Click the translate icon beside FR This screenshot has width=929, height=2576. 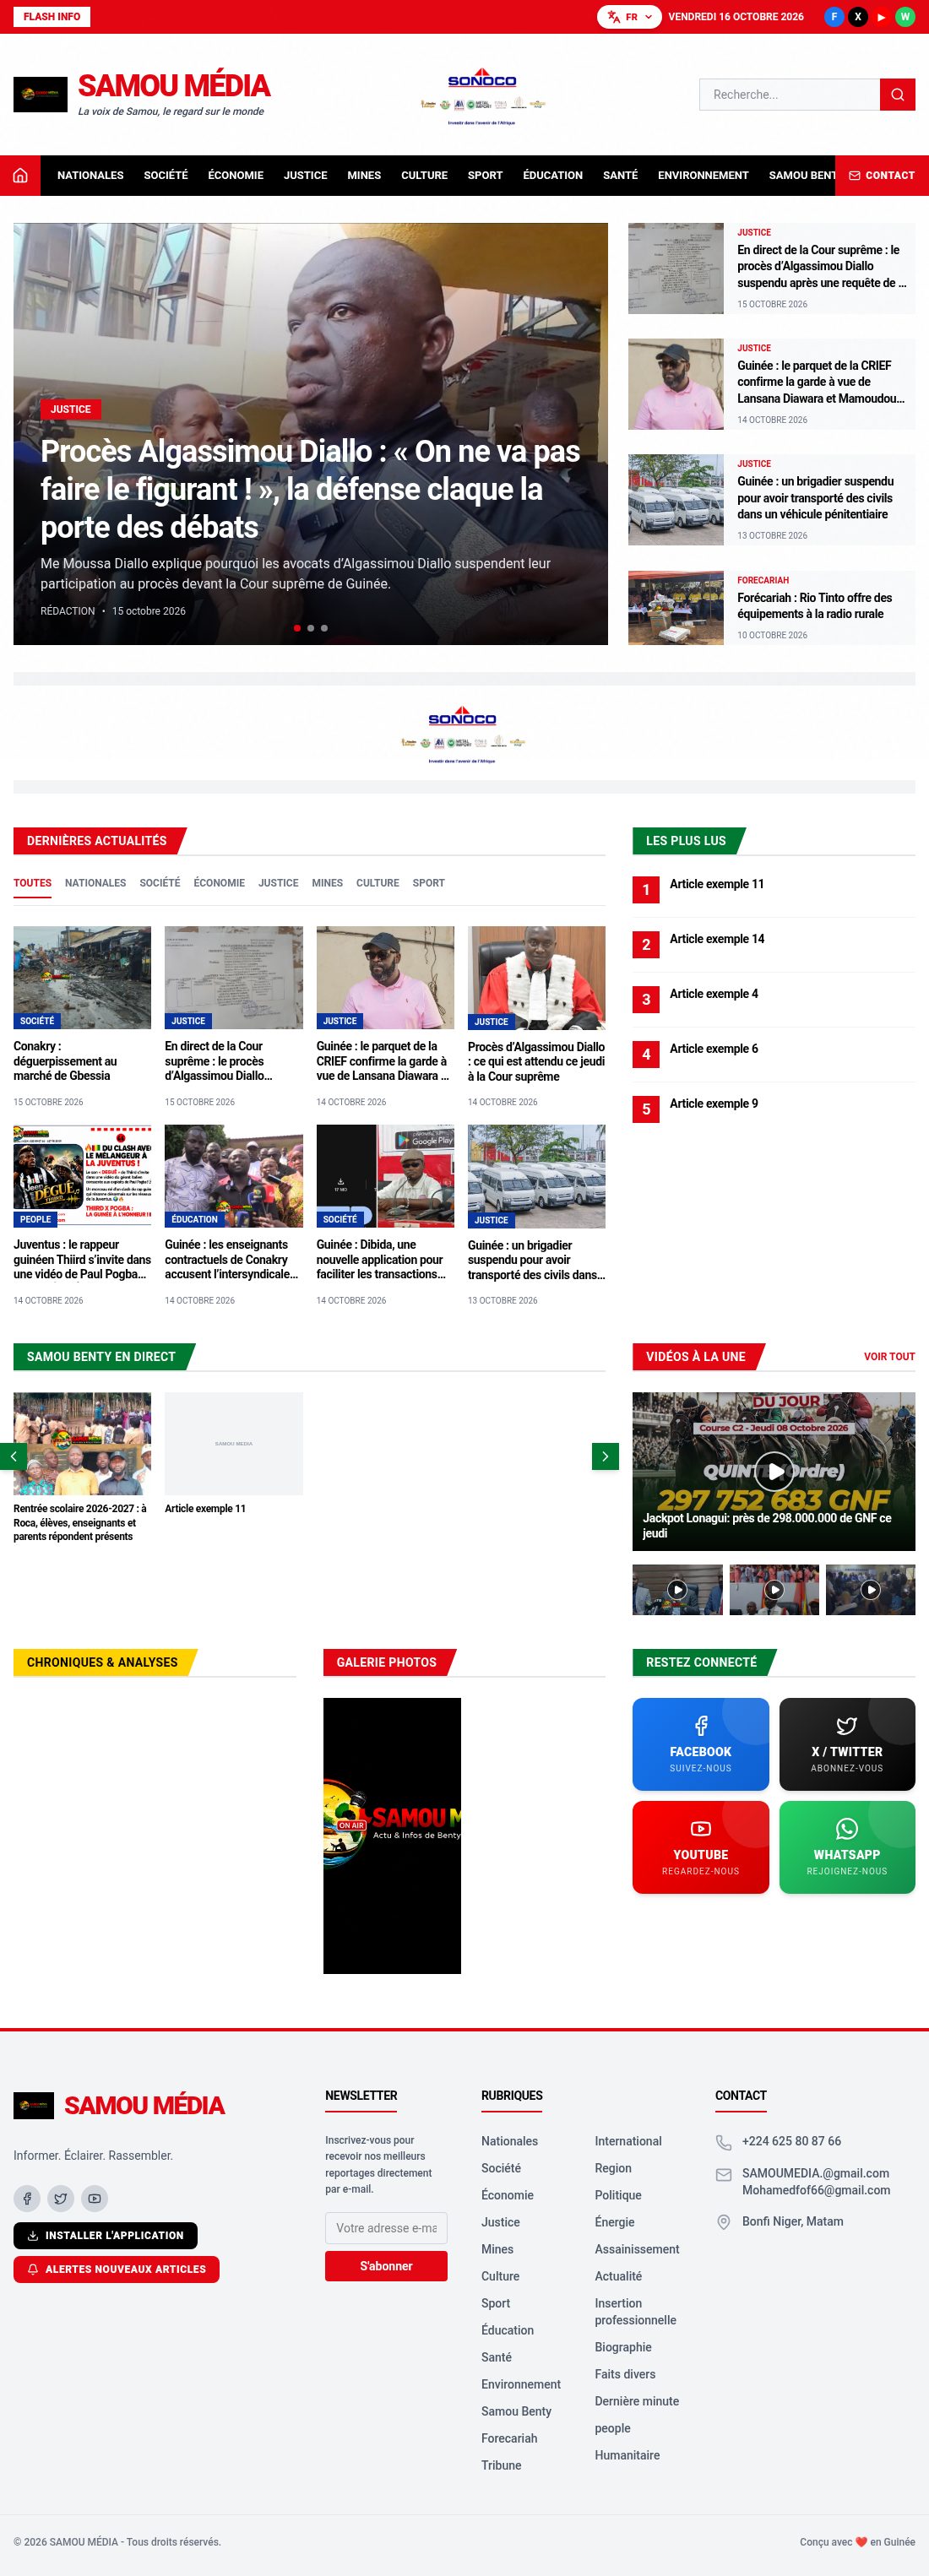tap(614, 17)
